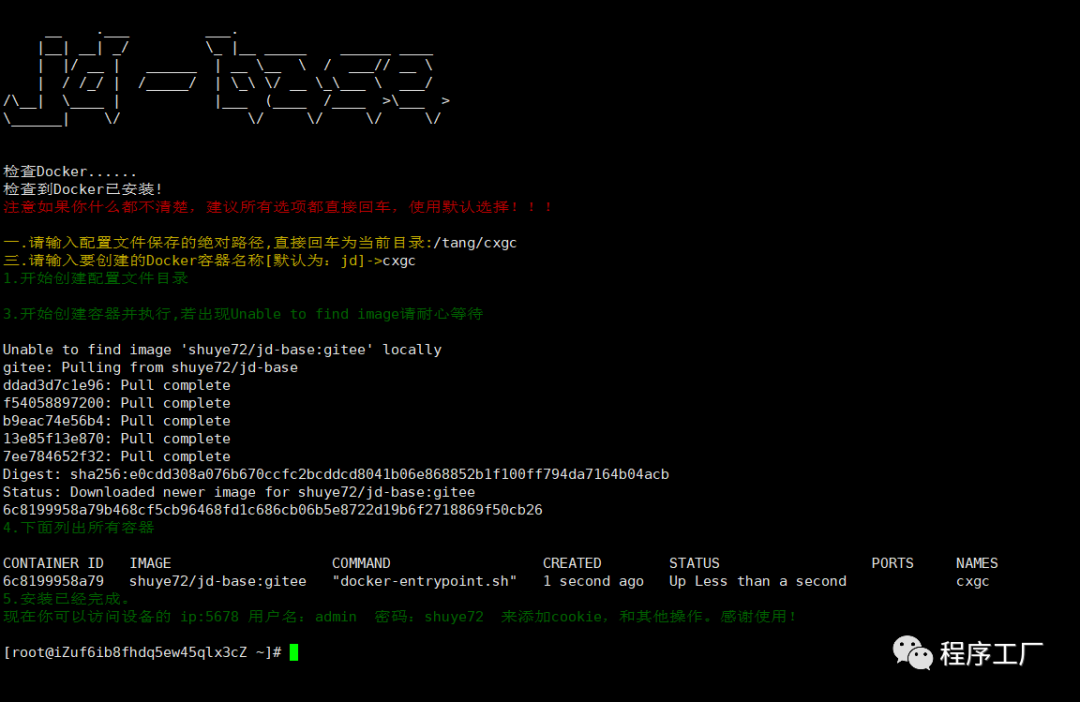
Task: Click the 'Unable to find image' message line
Action: click(x=222, y=350)
